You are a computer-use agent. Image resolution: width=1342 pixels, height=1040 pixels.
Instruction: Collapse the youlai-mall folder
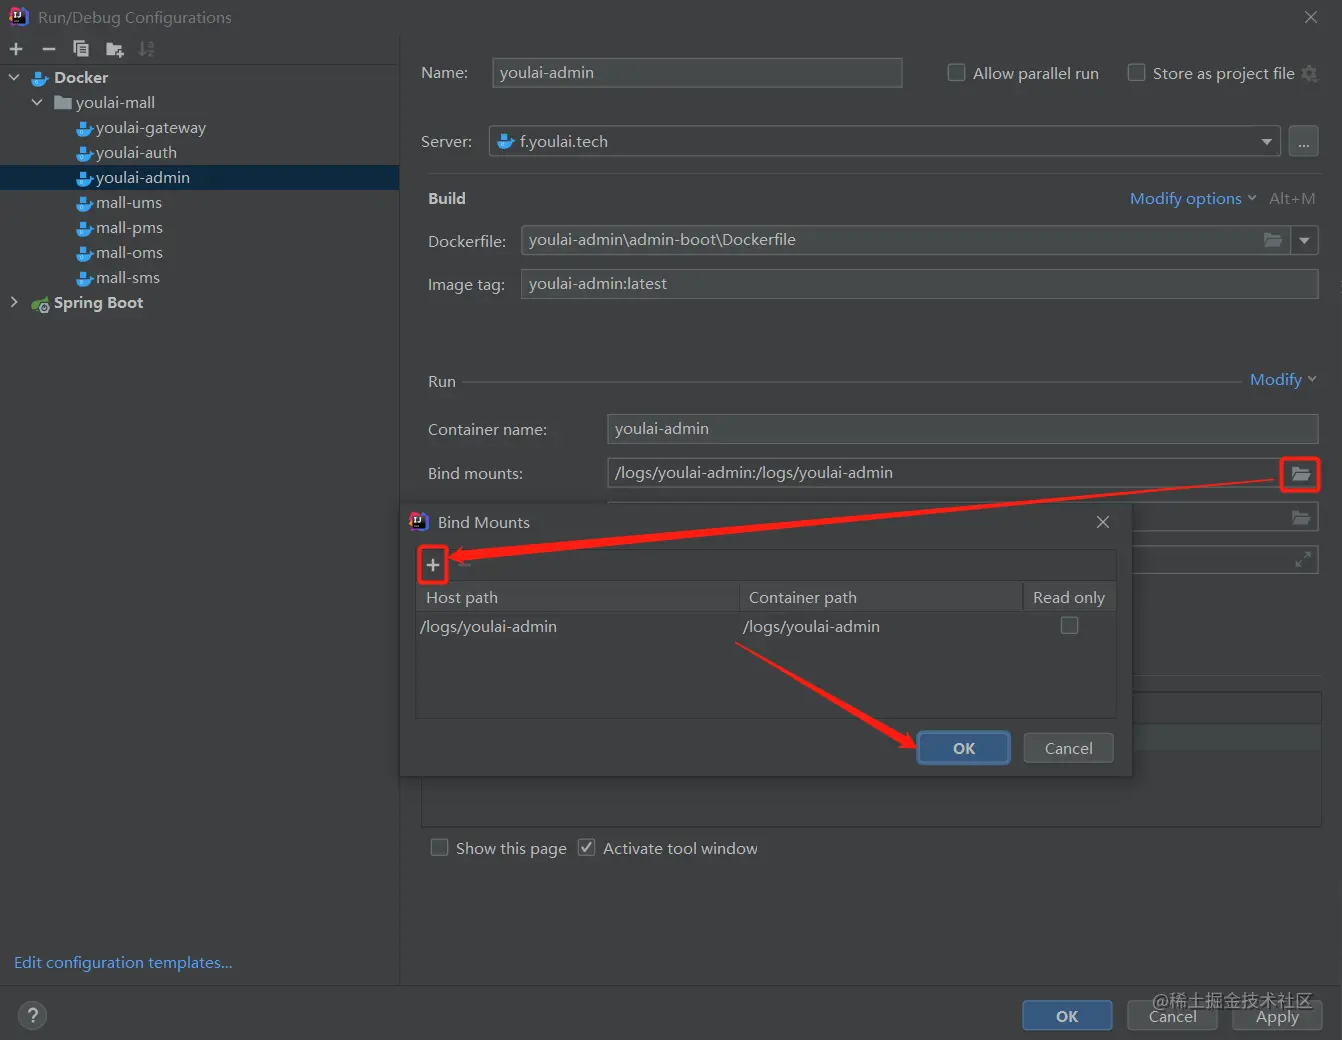pyautogui.click(x=37, y=102)
